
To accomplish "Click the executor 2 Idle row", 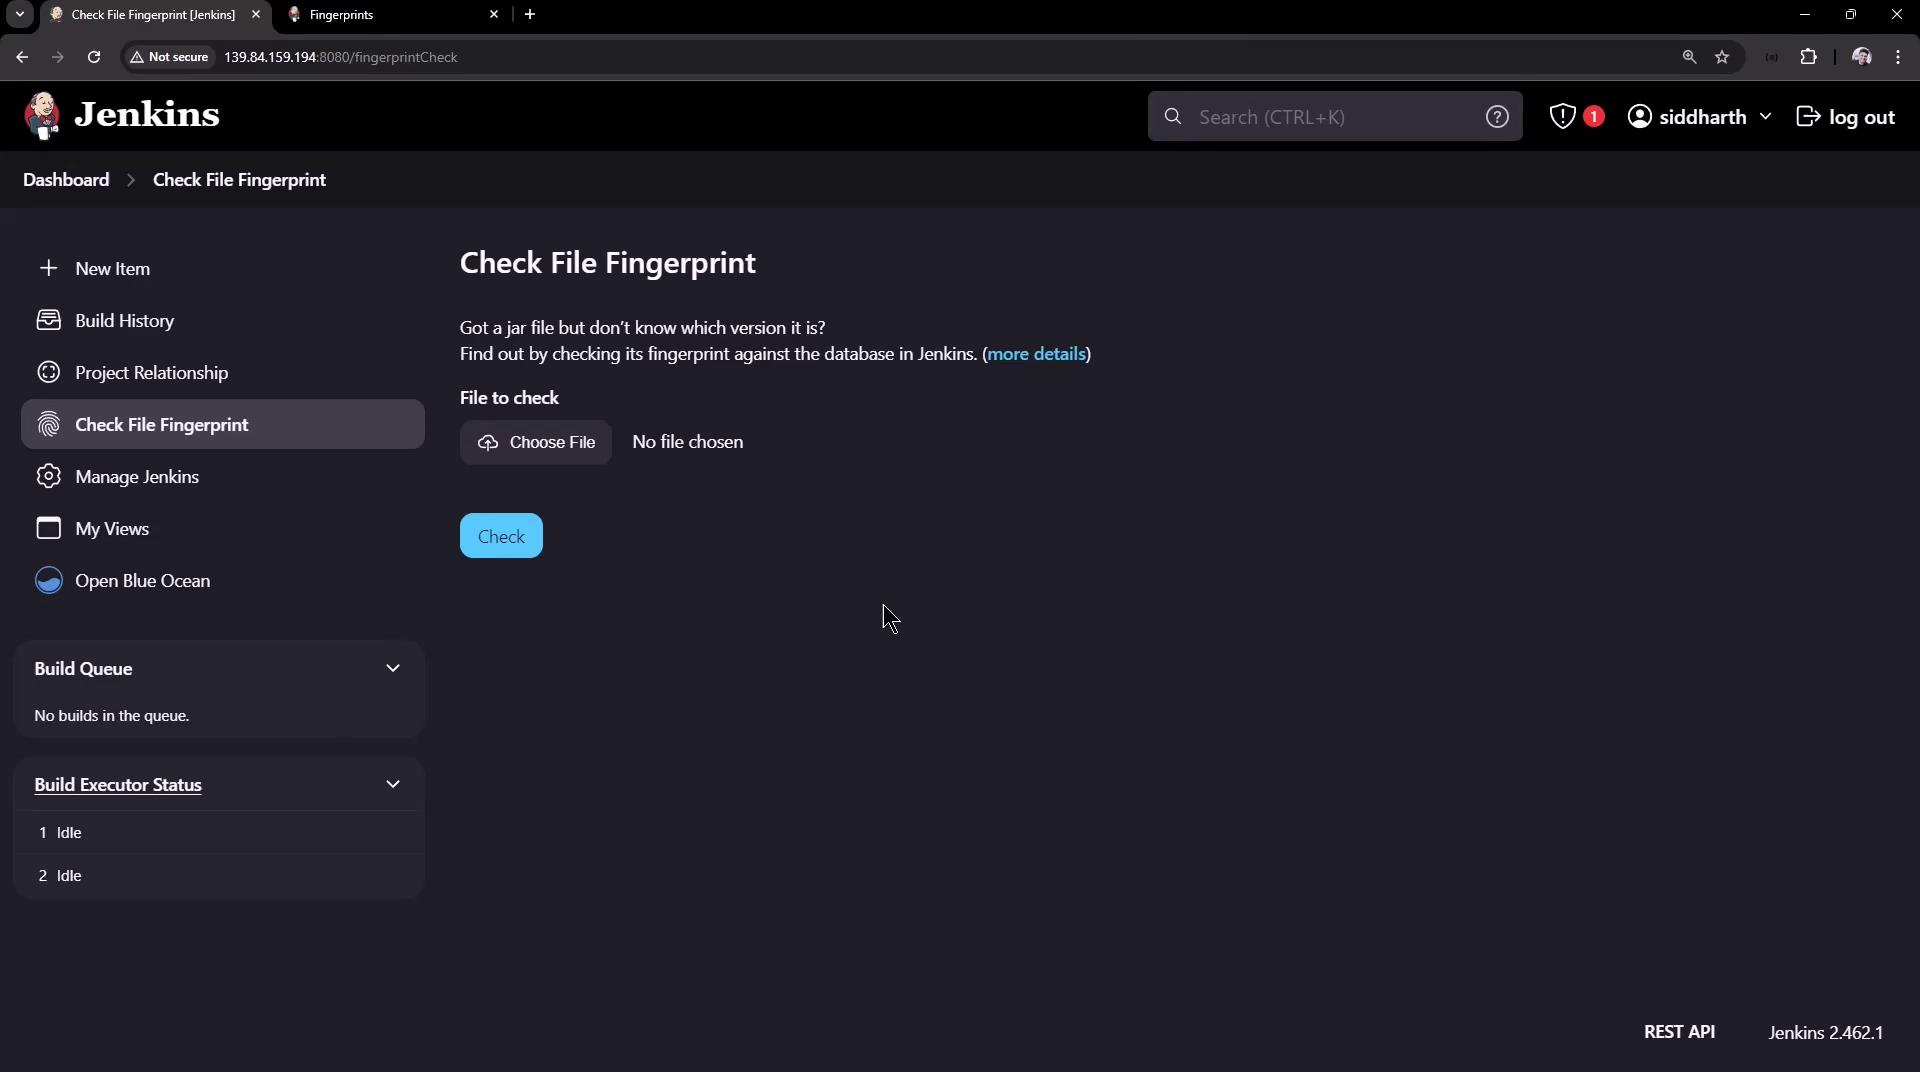I will pyautogui.click(x=219, y=875).
